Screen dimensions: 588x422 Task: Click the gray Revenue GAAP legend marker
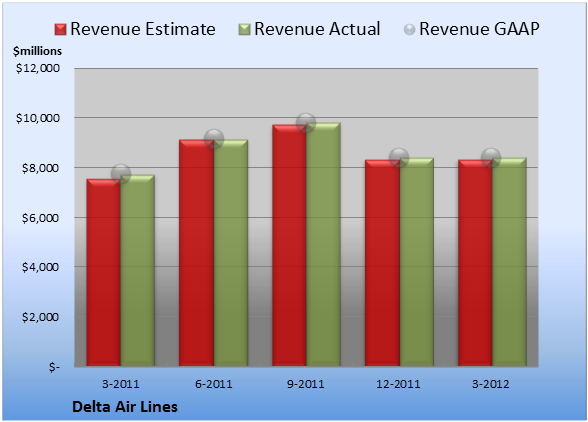click(x=409, y=30)
